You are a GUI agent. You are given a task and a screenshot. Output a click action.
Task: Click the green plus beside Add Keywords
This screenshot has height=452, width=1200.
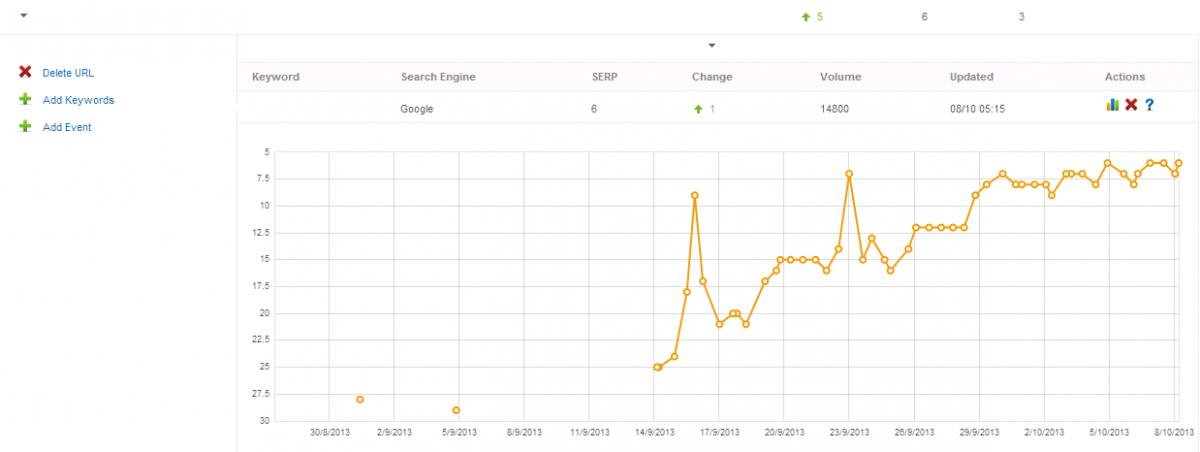click(x=25, y=100)
